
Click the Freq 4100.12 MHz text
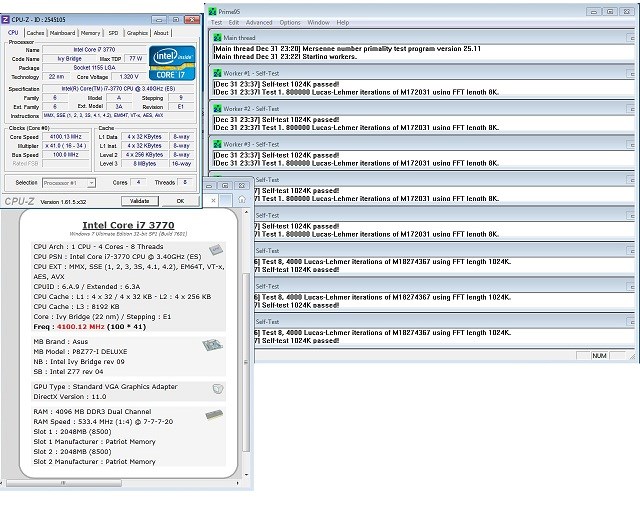coord(89,327)
